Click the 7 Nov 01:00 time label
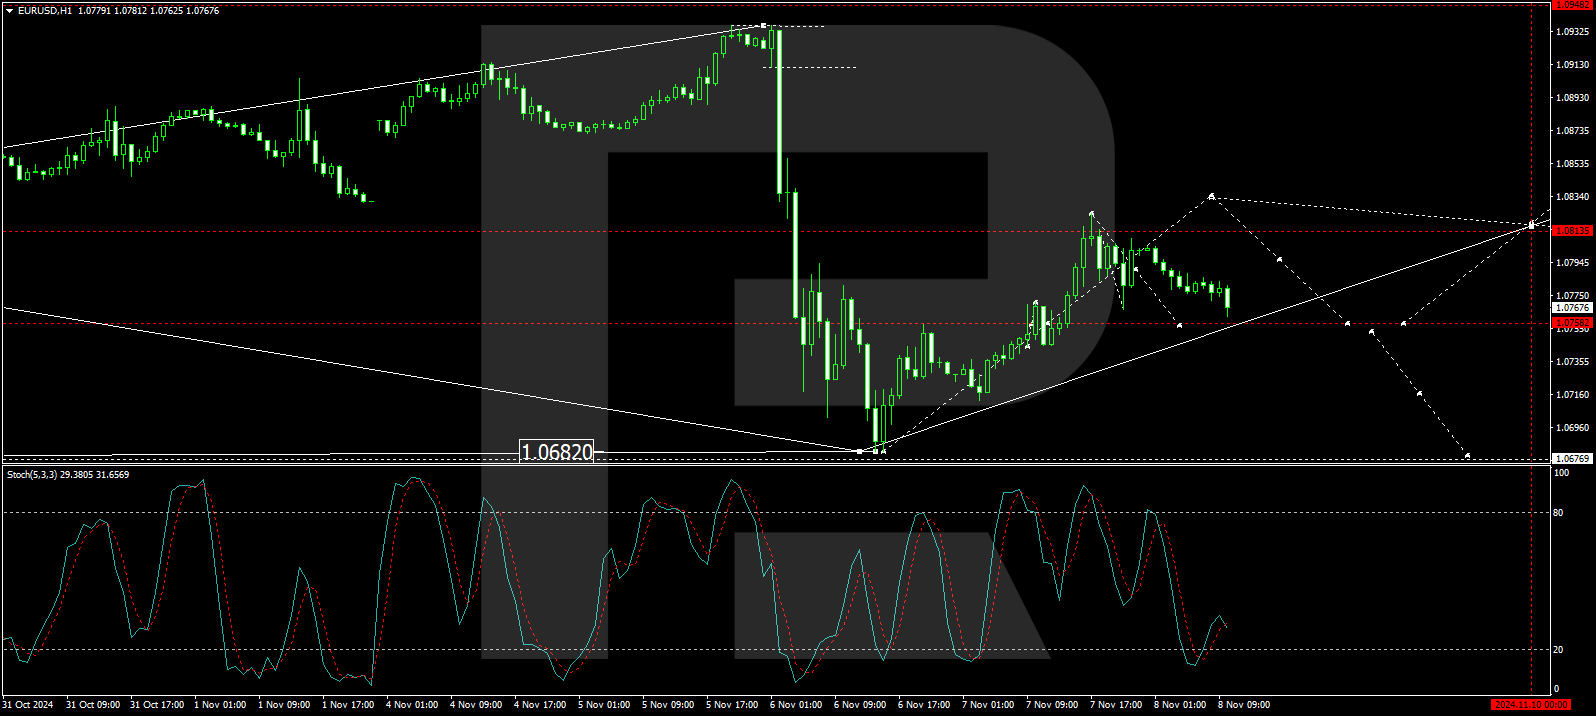 (x=988, y=705)
